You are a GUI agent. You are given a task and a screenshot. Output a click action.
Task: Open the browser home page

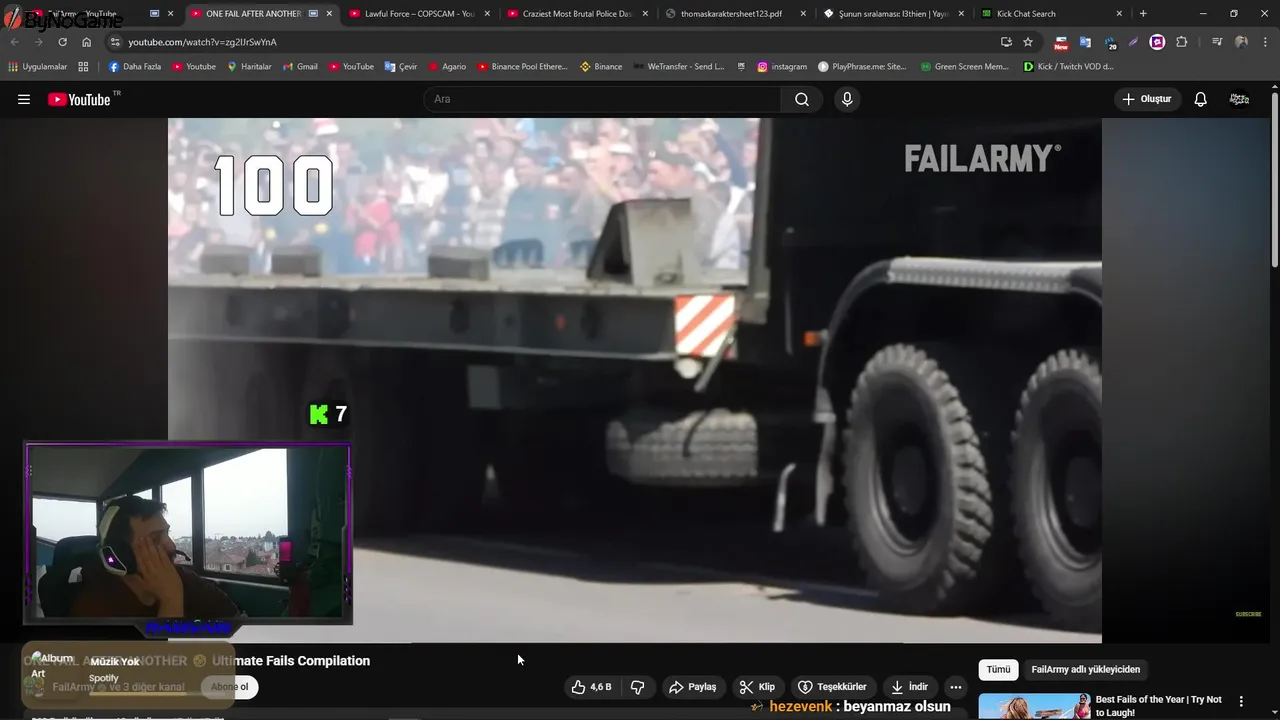[x=86, y=42]
